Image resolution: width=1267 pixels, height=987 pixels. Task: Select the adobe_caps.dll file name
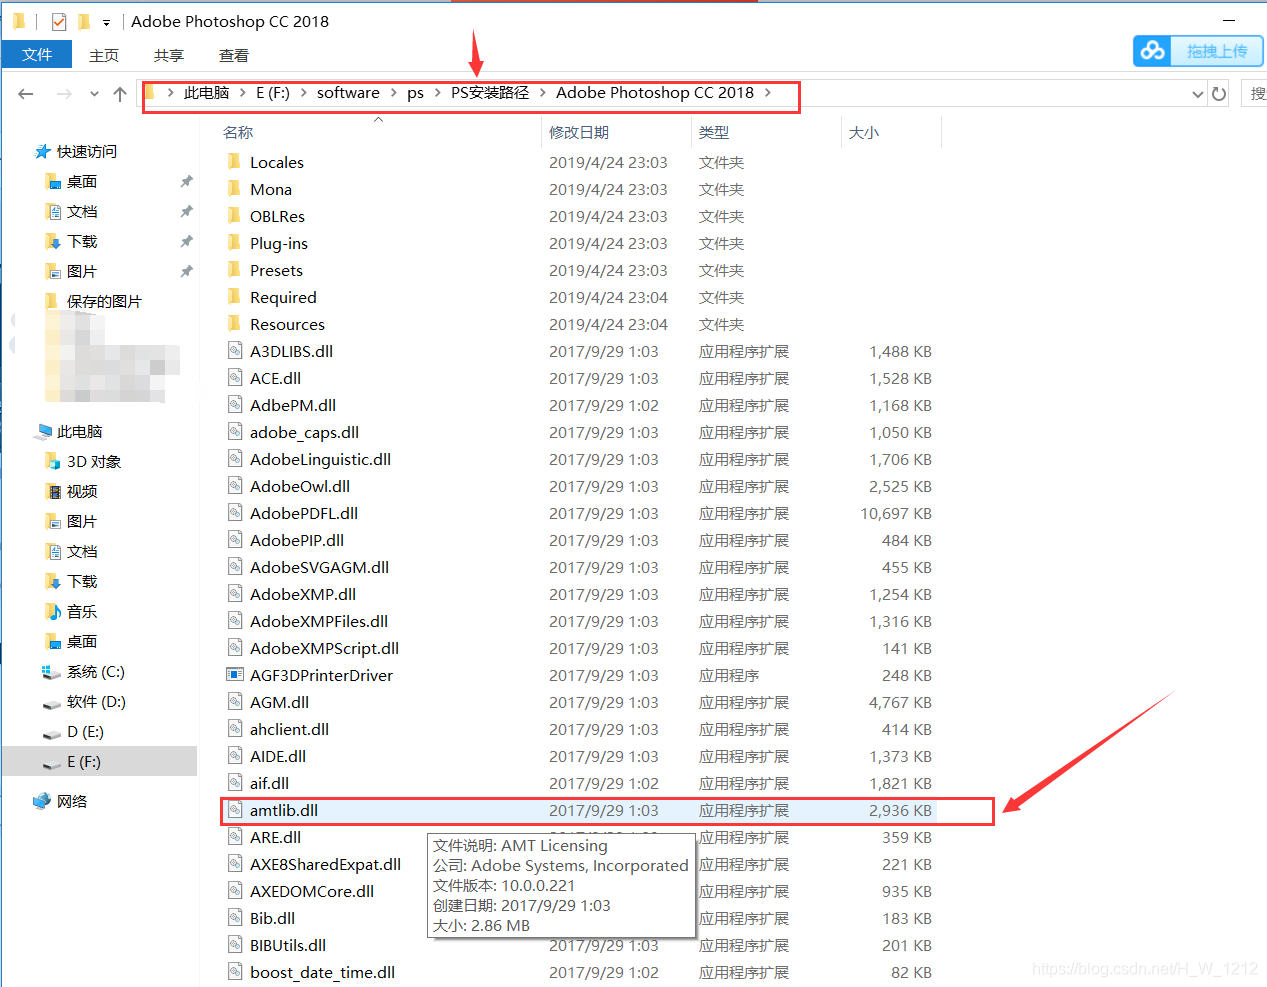tap(305, 432)
